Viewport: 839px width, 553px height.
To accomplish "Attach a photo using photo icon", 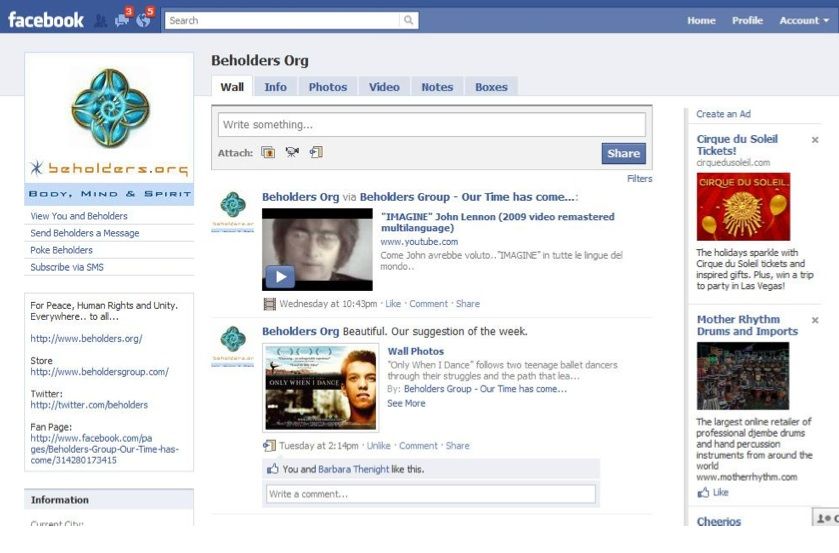I will point(268,153).
